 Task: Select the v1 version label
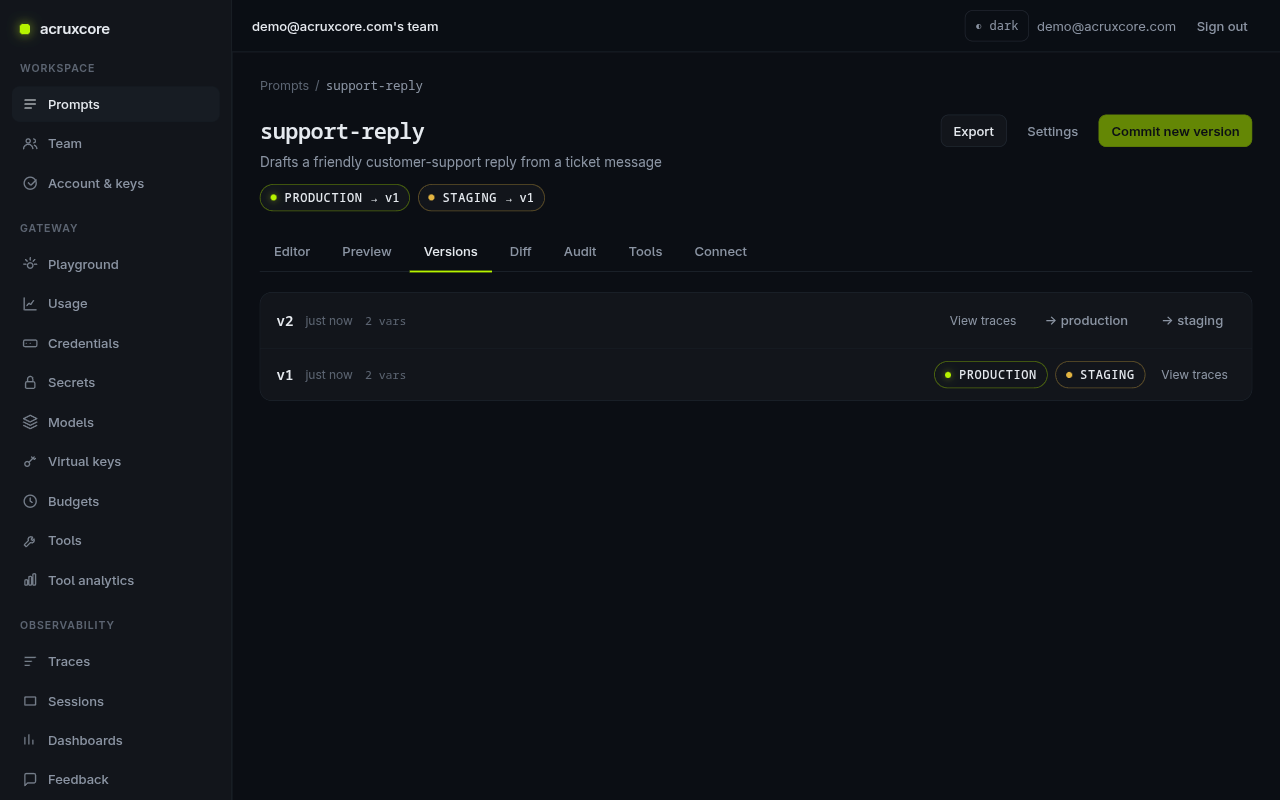(x=285, y=375)
